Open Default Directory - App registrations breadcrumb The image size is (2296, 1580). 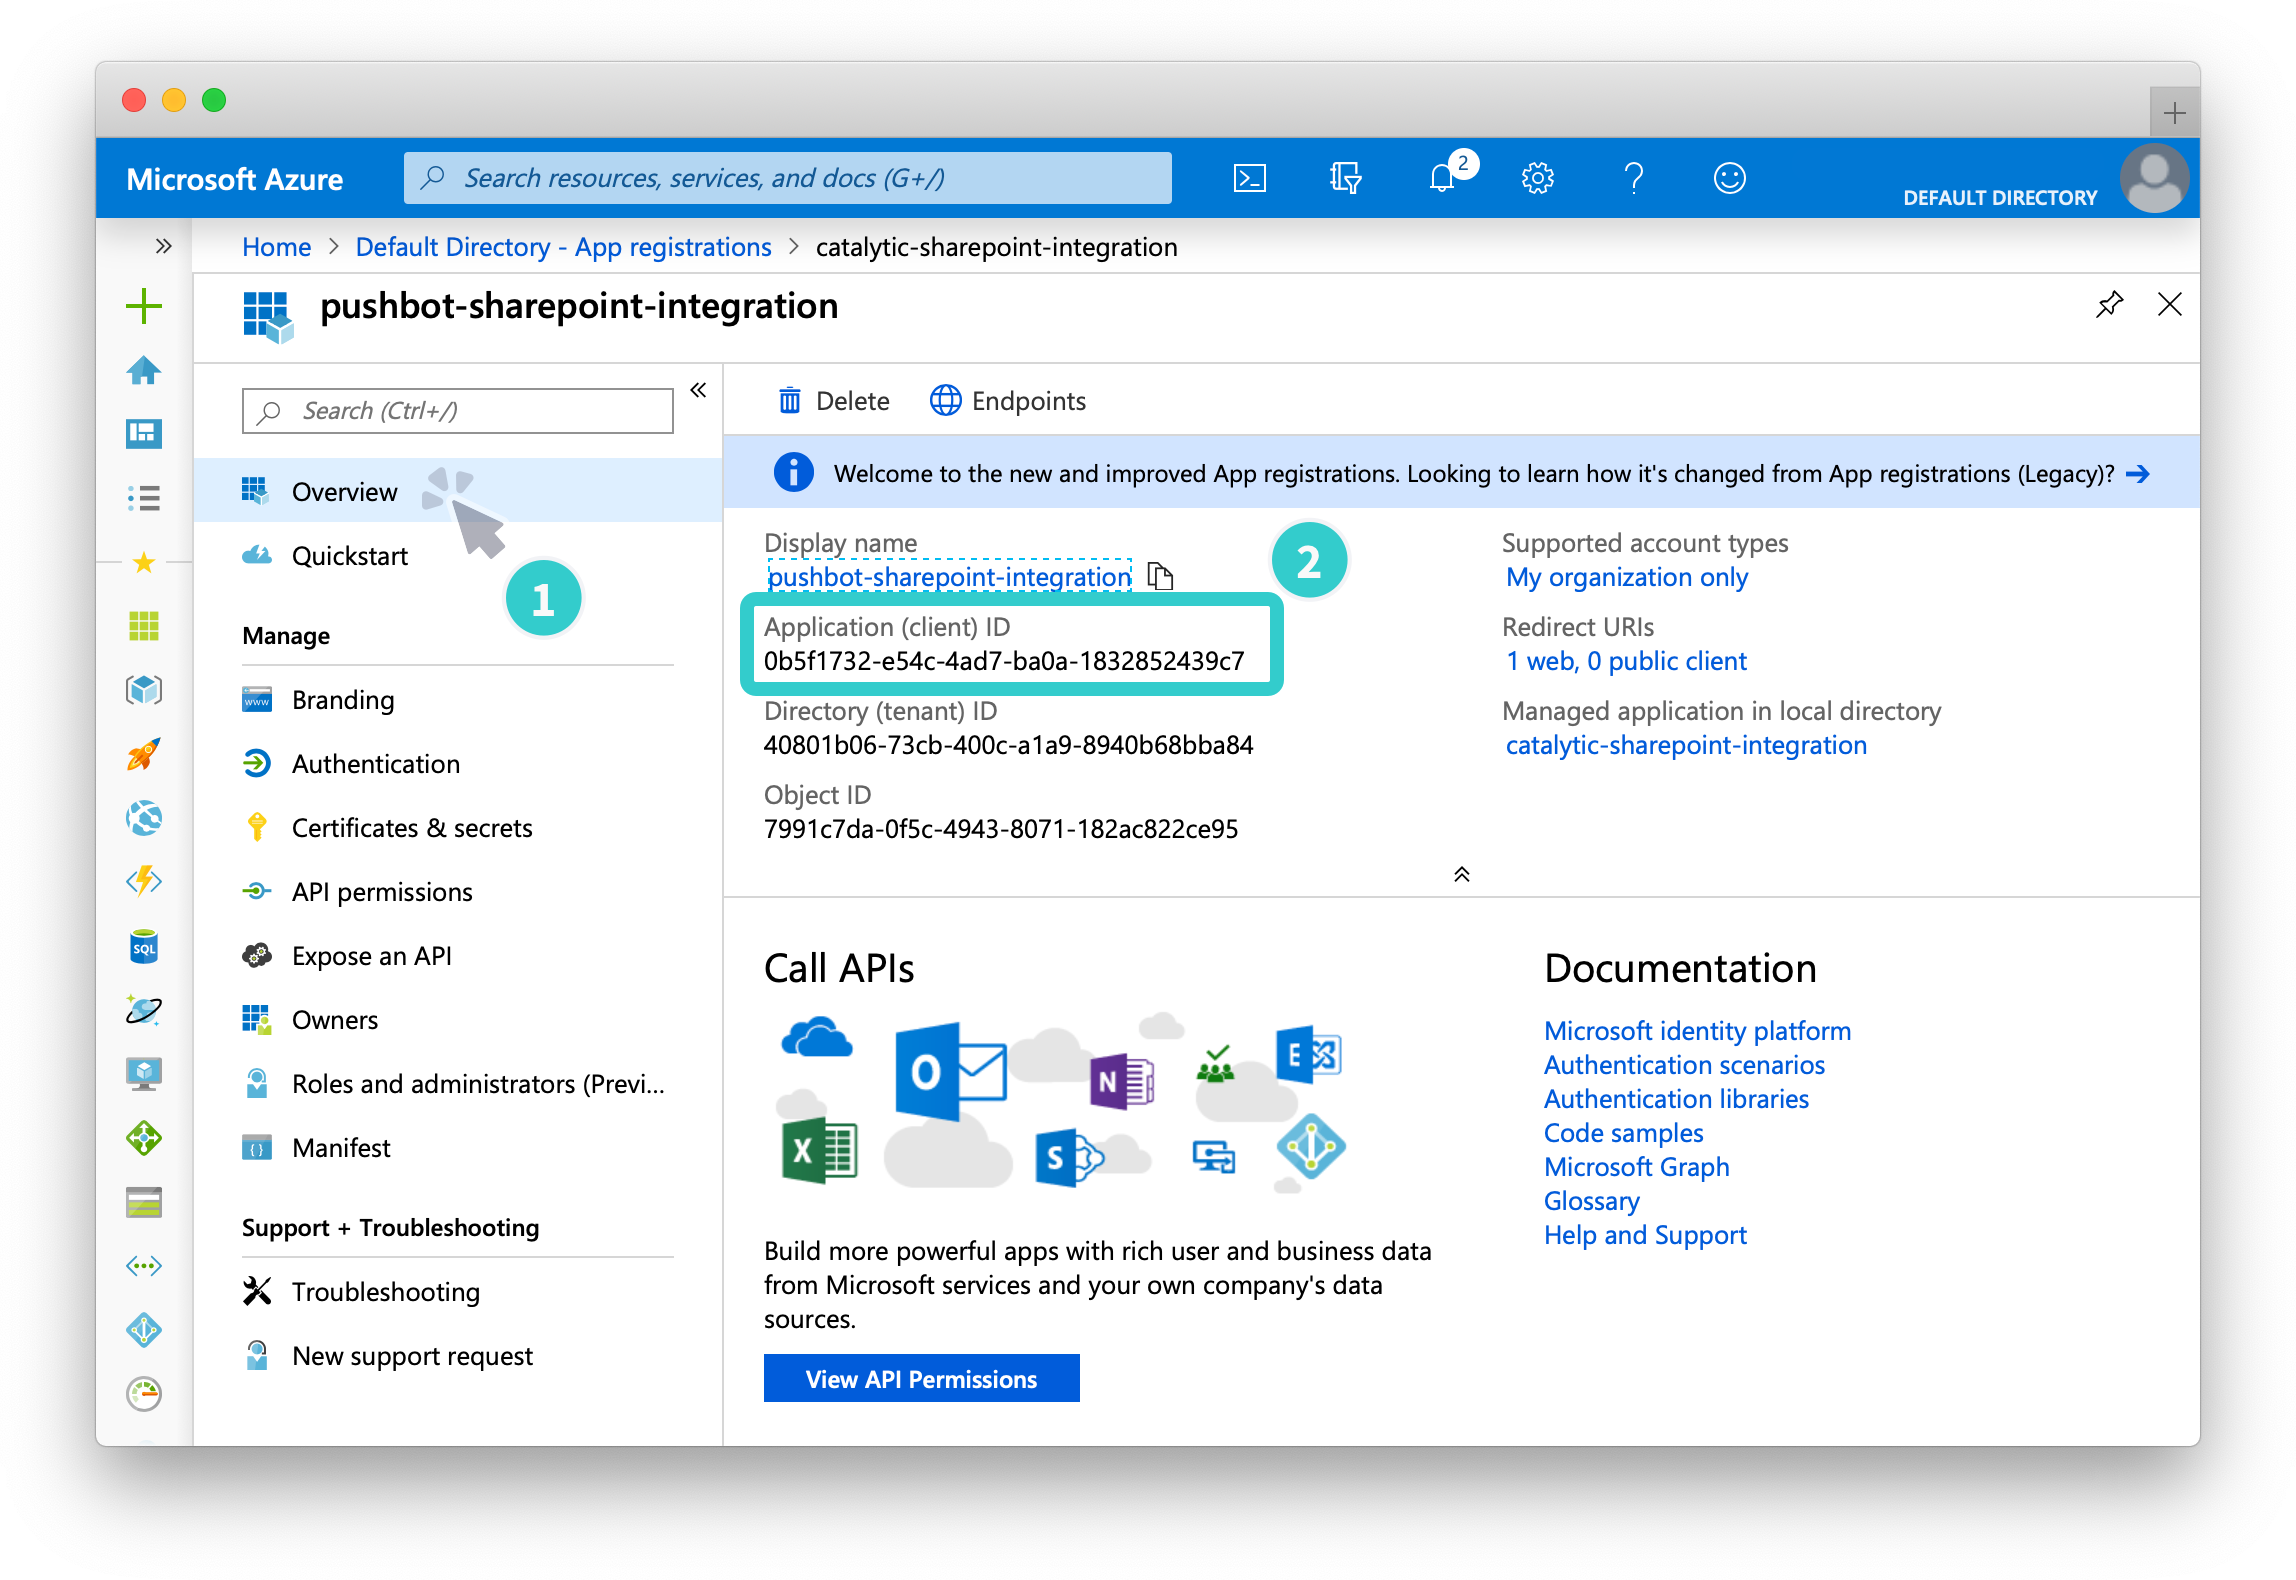click(563, 247)
